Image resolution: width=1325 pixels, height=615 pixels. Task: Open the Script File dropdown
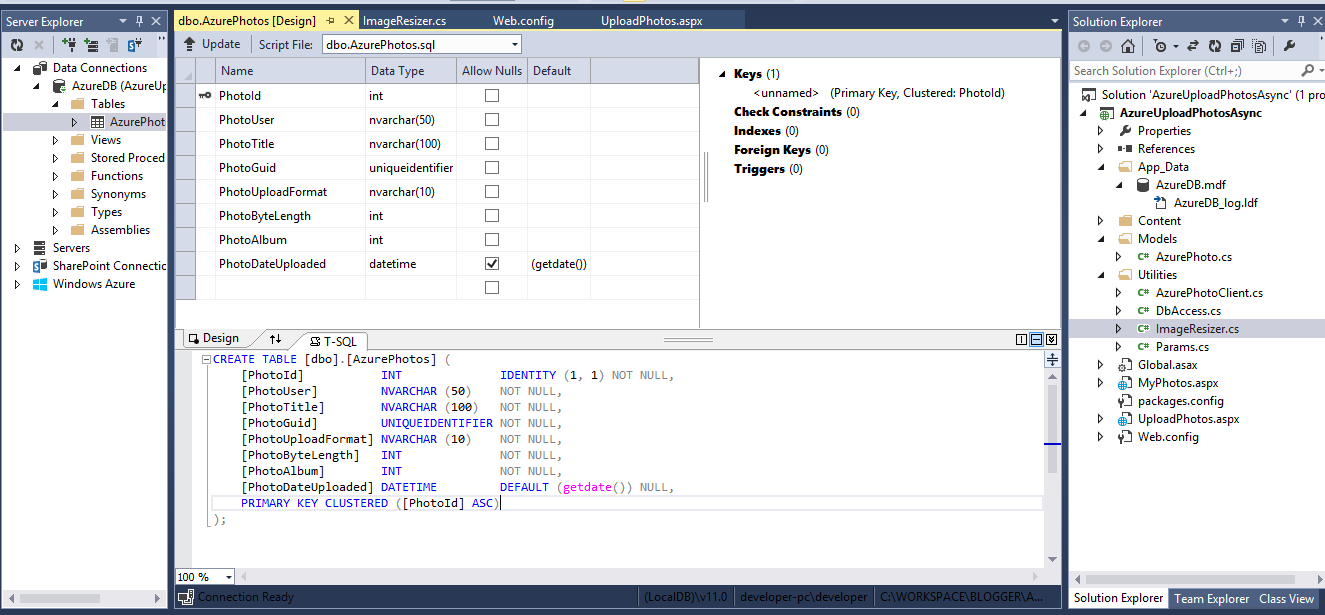tap(515, 44)
